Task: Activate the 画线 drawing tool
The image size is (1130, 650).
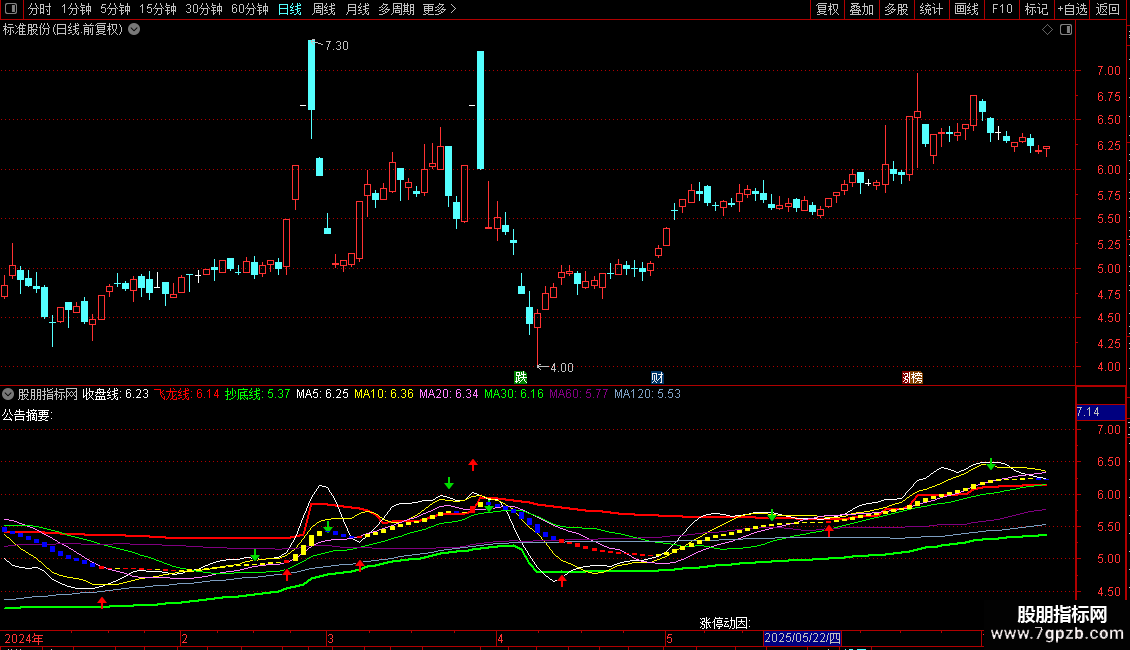Action: (966, 9)
